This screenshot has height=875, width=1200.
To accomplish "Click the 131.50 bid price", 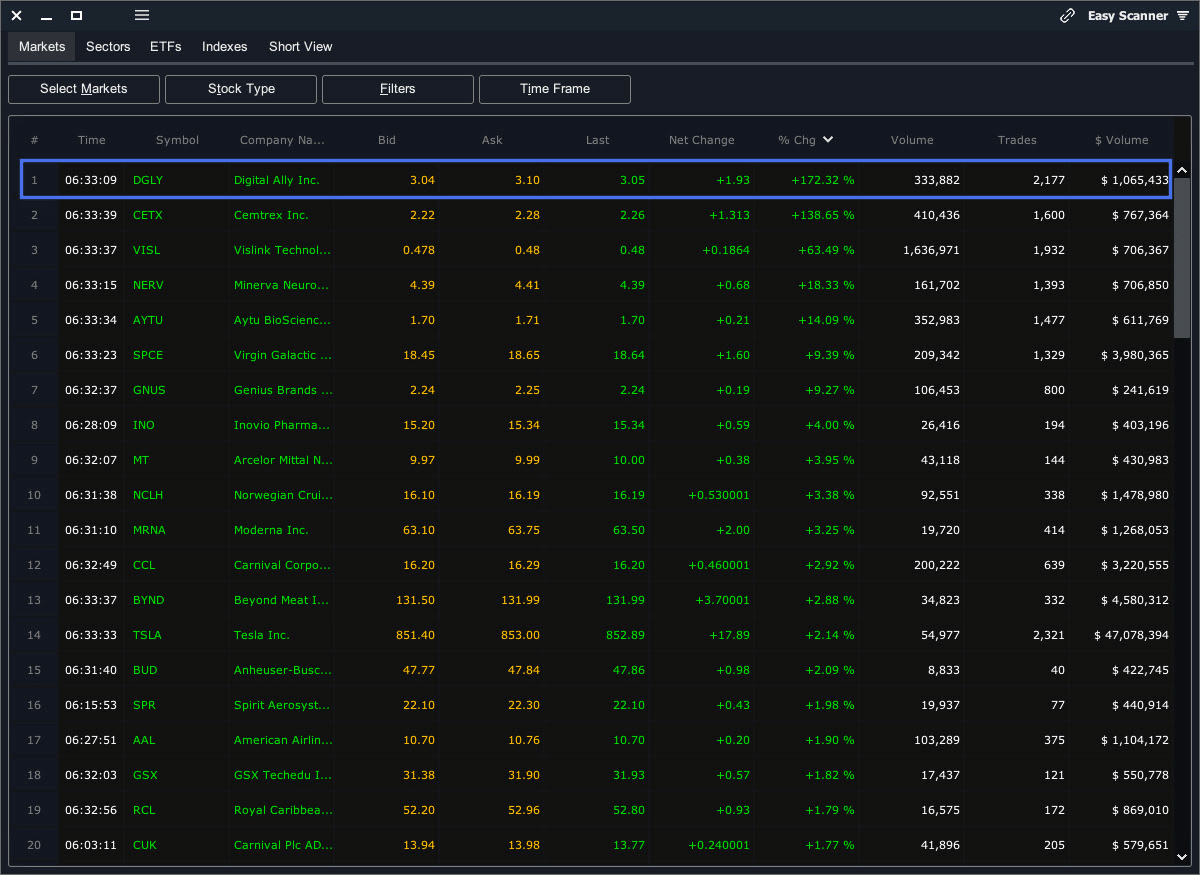I will [x=415, y=600].
